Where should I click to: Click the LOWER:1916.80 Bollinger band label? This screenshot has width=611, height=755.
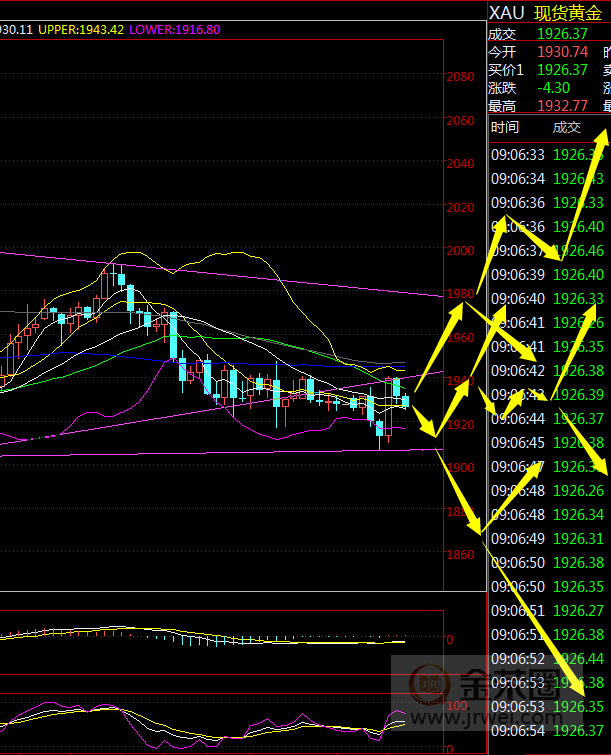point(173,30)
